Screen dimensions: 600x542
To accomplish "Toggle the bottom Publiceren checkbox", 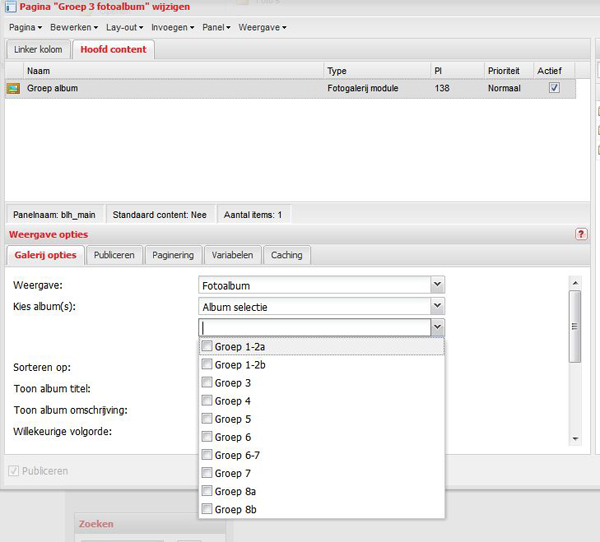I will click(x=13, y=471).
